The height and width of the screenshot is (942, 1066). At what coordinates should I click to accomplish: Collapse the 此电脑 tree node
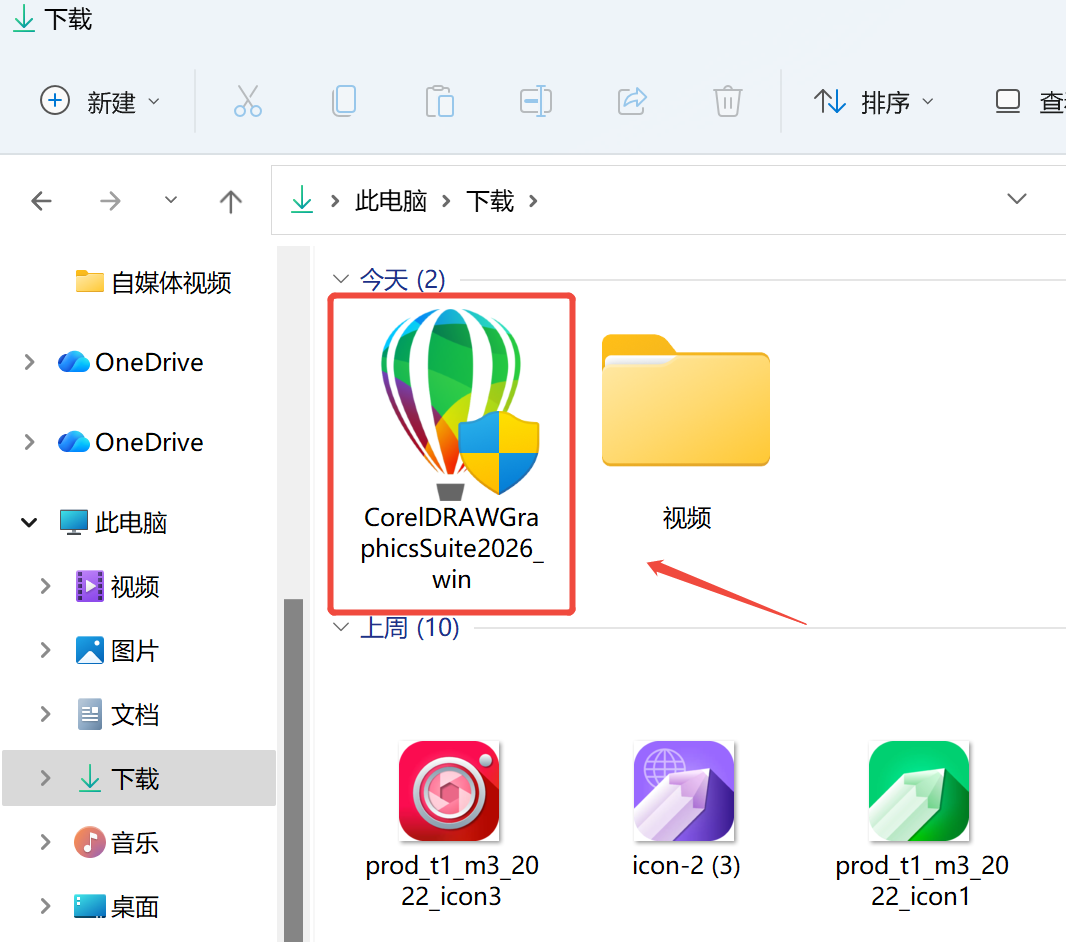[30, 522]
